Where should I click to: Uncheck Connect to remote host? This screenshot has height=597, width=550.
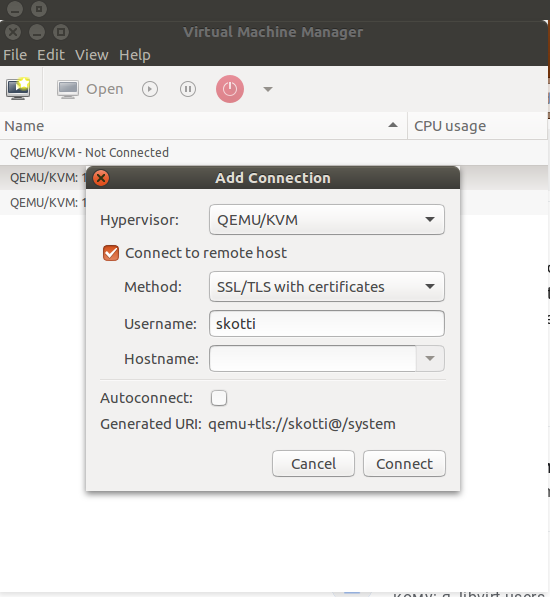pos(111,253)
